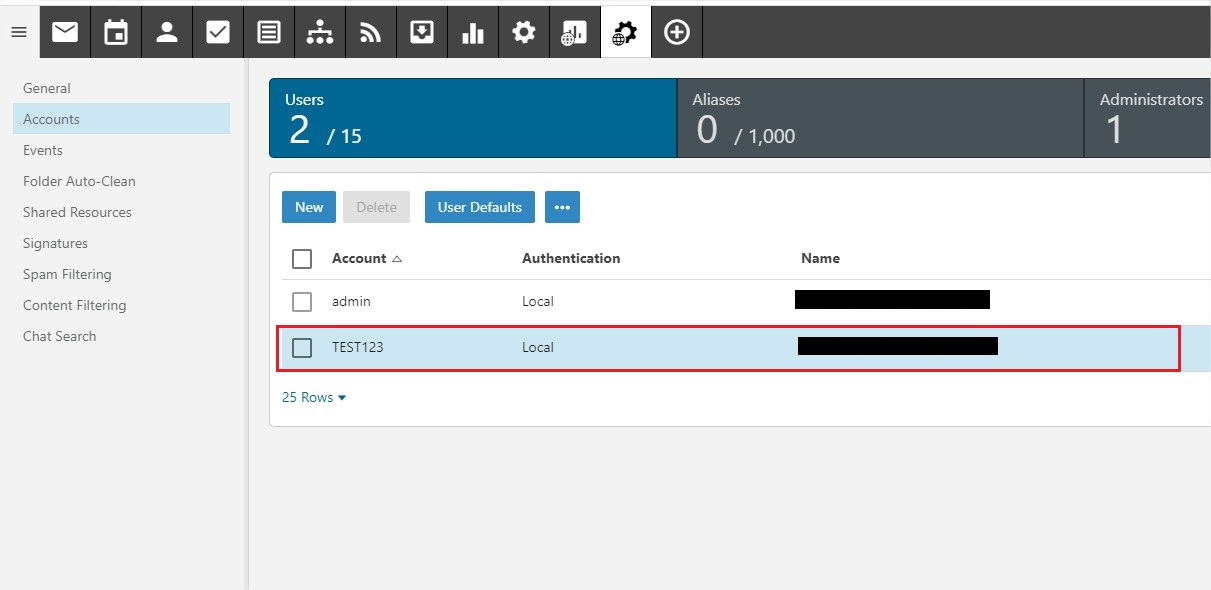Select Content Filtering in the sidebar
The width and height of the screenshot is (1211, 590).
pos(74,305)
